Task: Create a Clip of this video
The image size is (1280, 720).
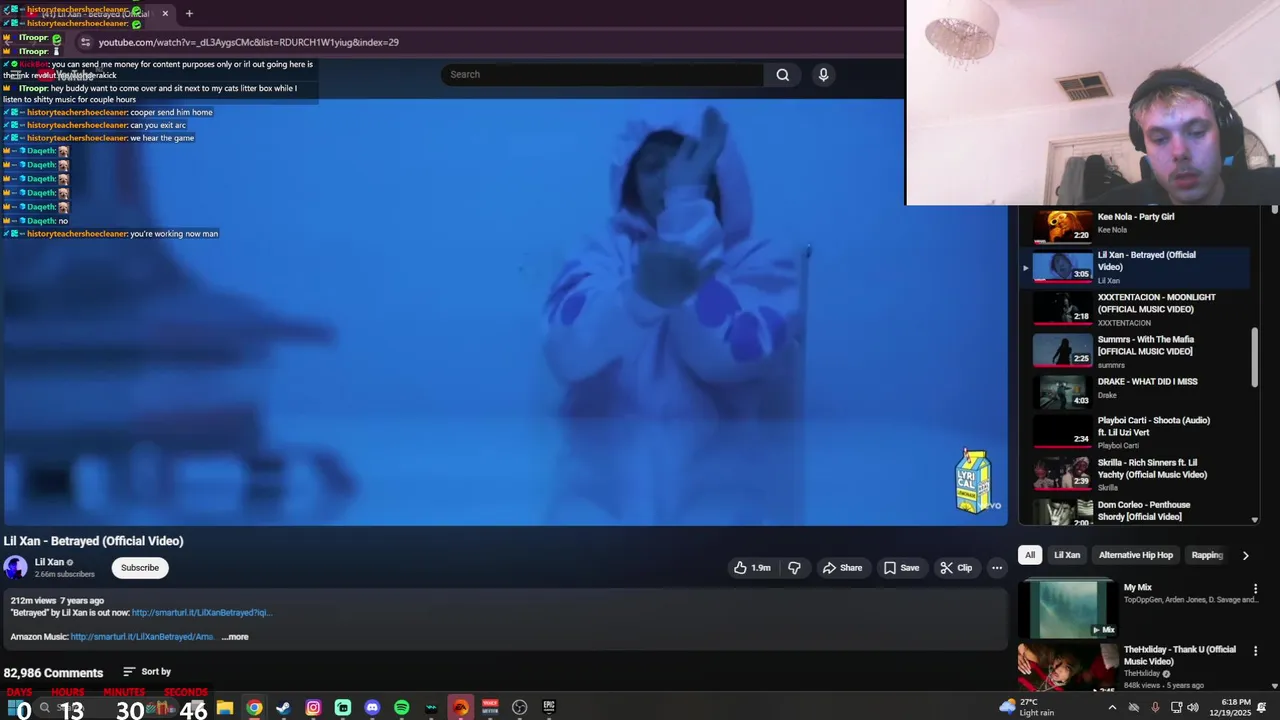Action: click(956, 568)
